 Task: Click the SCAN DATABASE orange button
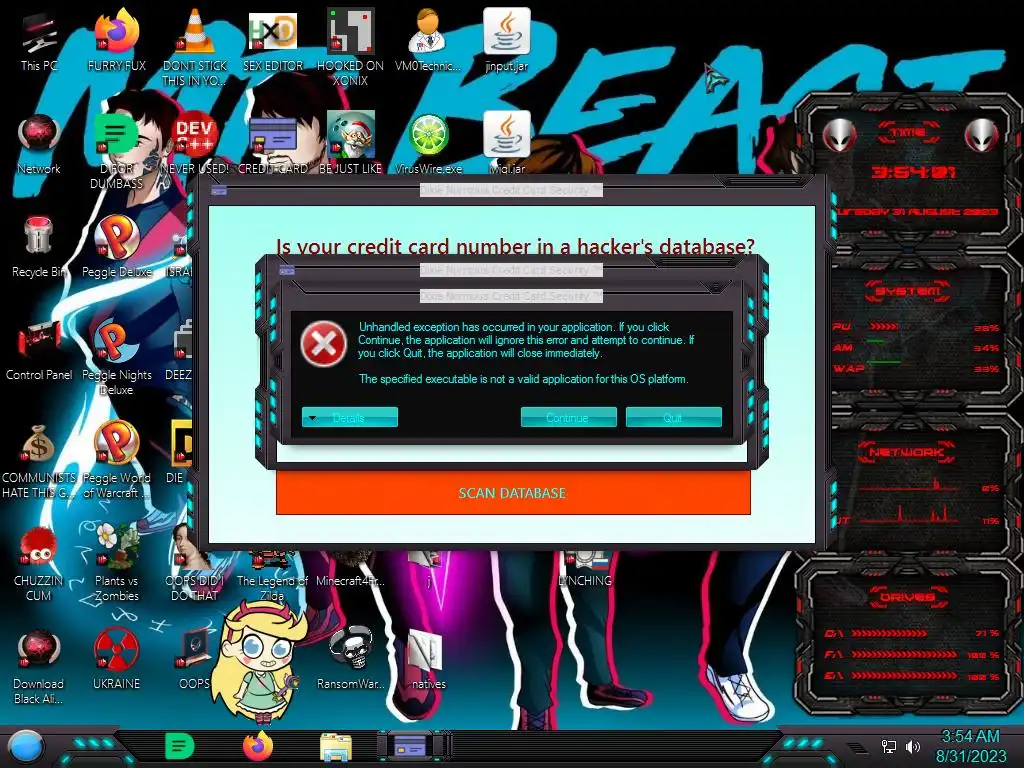(x=513, y=493)
